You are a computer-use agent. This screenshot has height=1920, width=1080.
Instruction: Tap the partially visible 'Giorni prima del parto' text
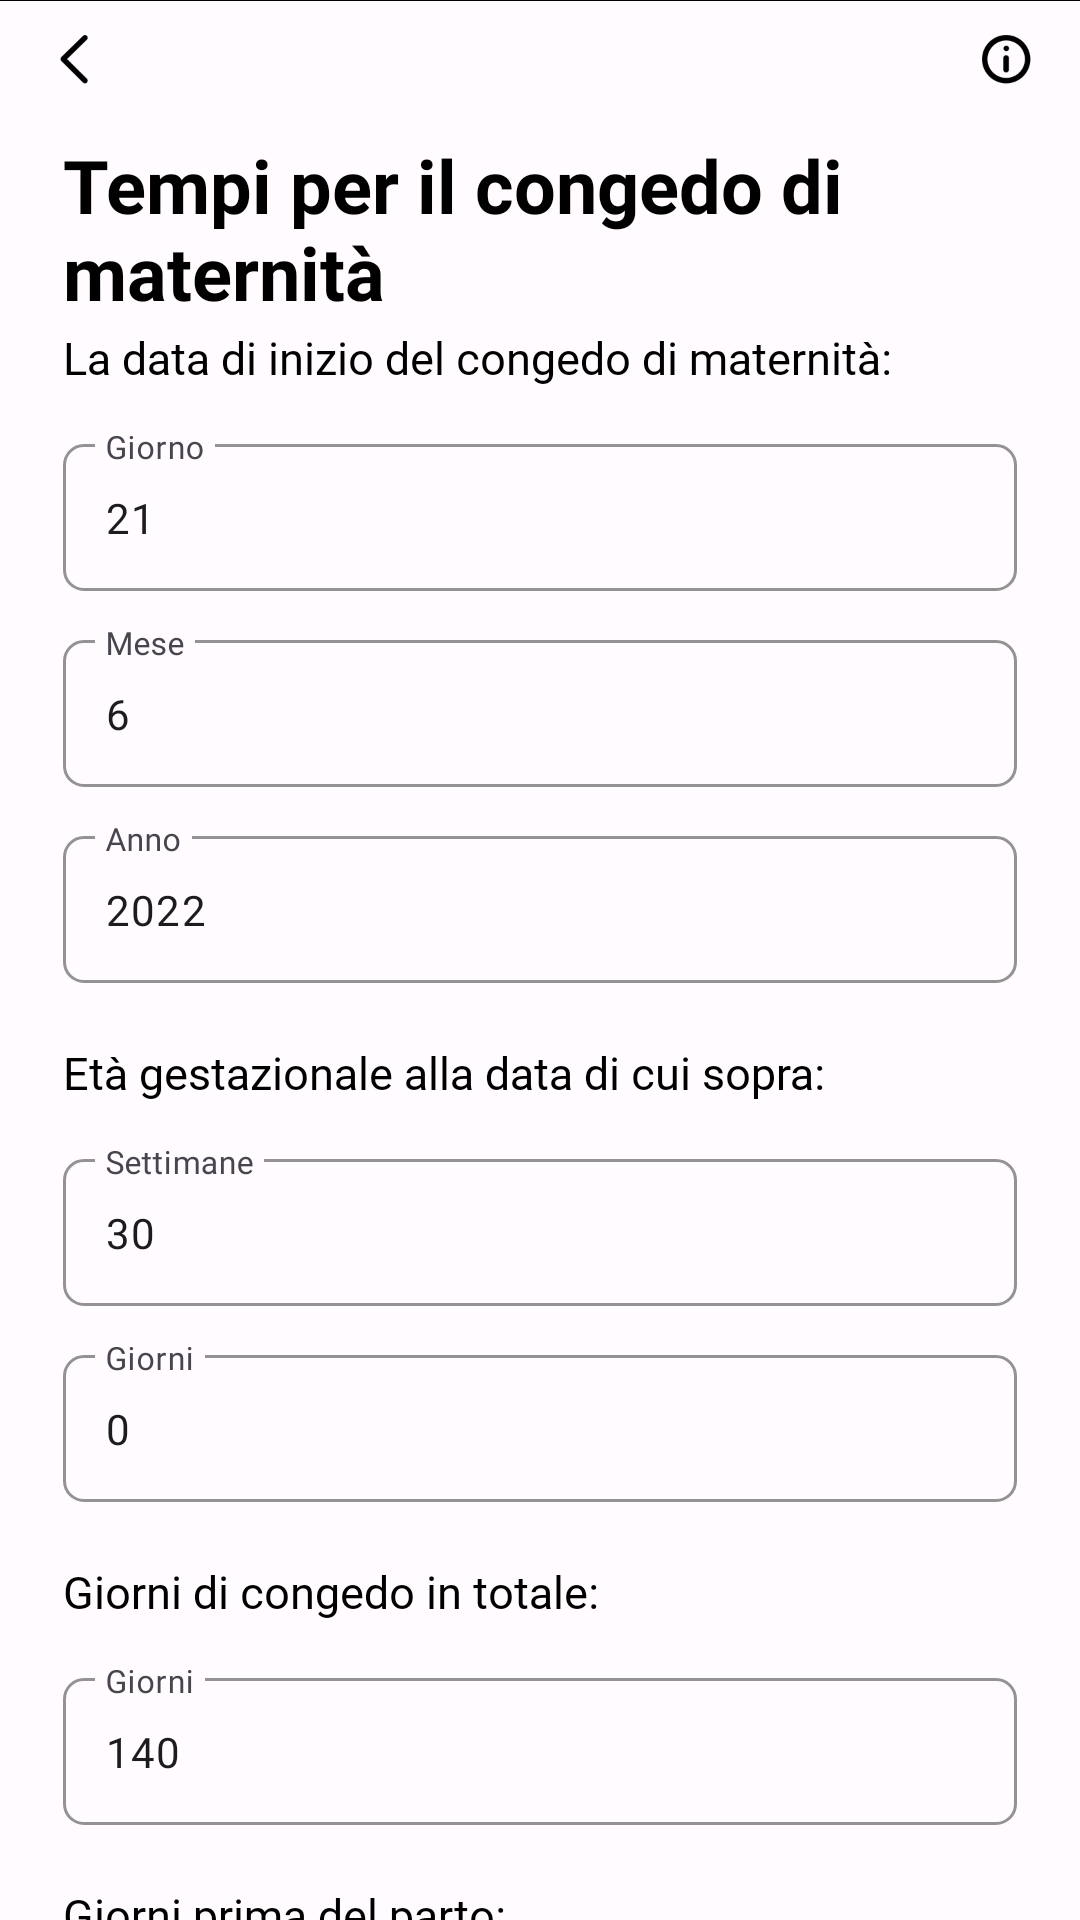(x=284, y=1908)
